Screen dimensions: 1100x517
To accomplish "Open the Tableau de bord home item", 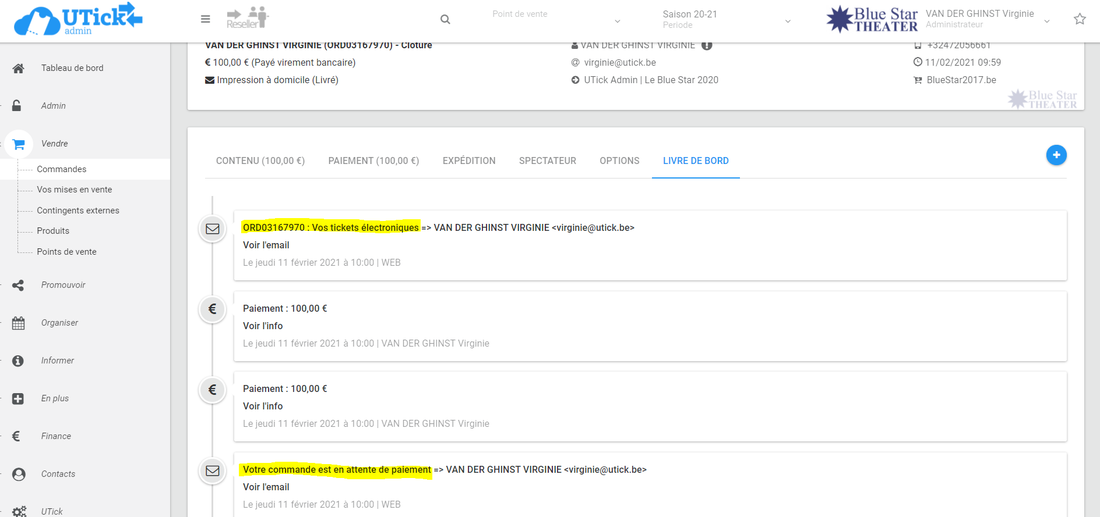I will [x=72, y=68].
